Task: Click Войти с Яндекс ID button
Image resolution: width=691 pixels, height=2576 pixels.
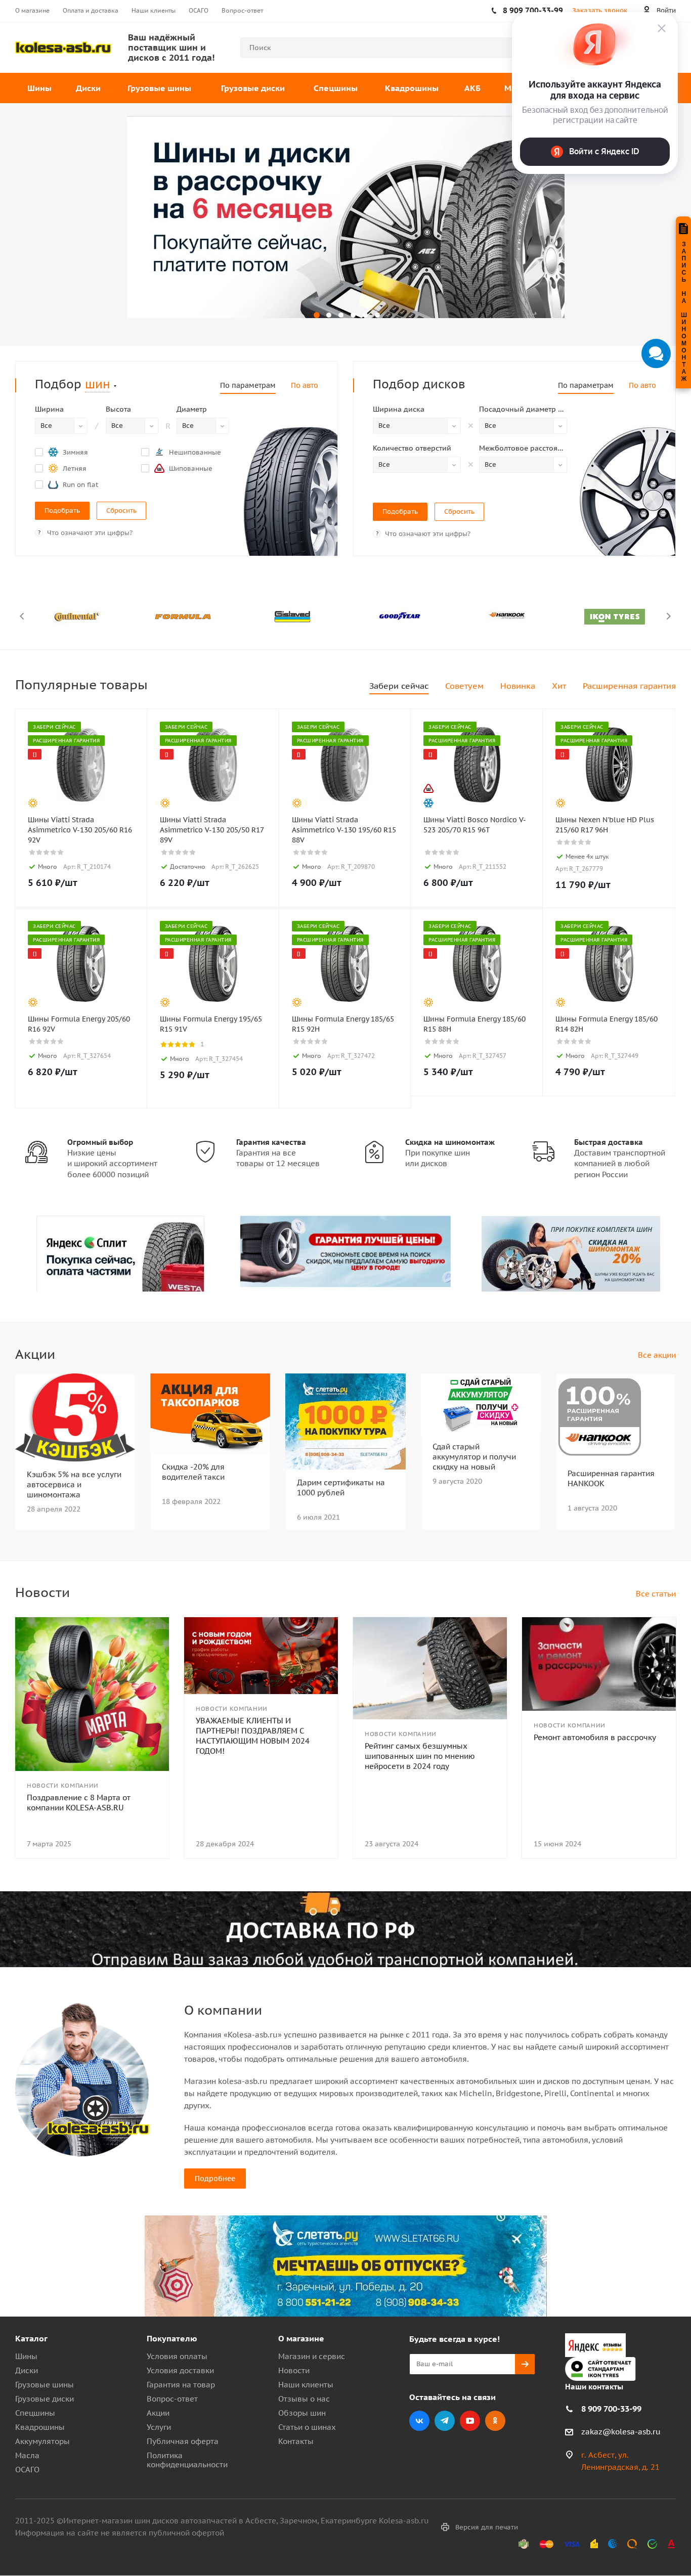Action: point(595,151)
